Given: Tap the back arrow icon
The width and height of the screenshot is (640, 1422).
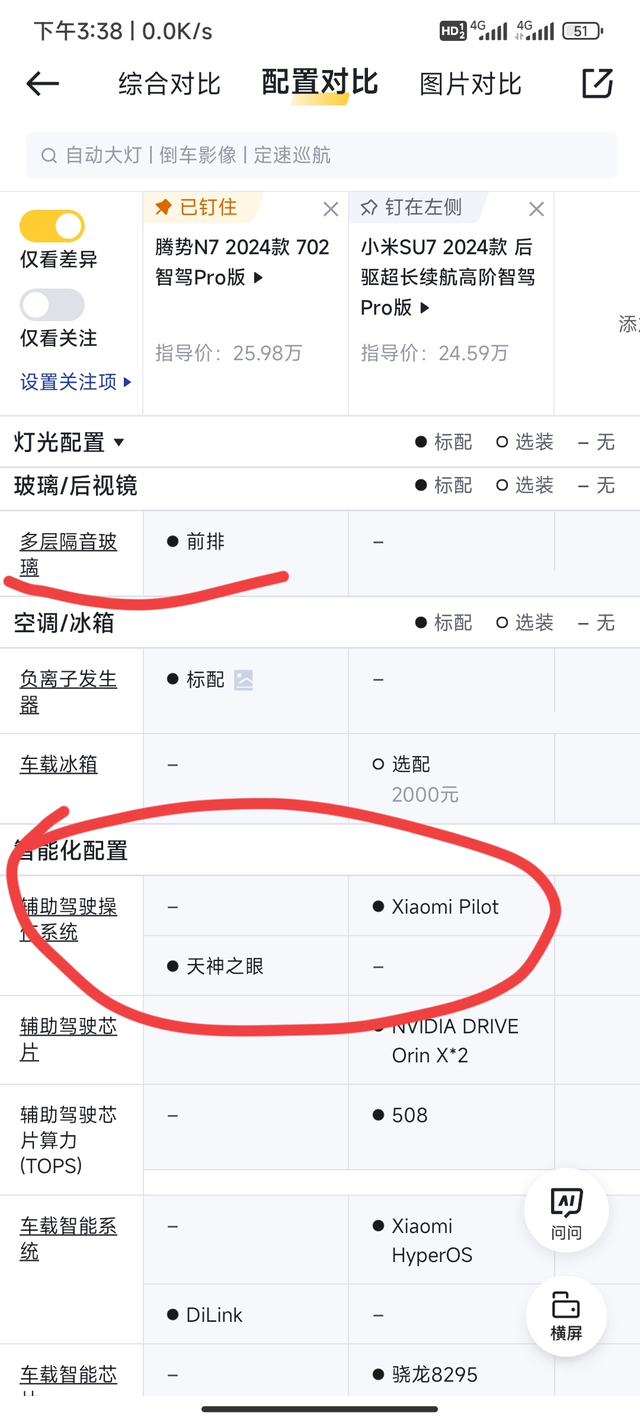Looking at the screenshot, I should tap(42, 84).
